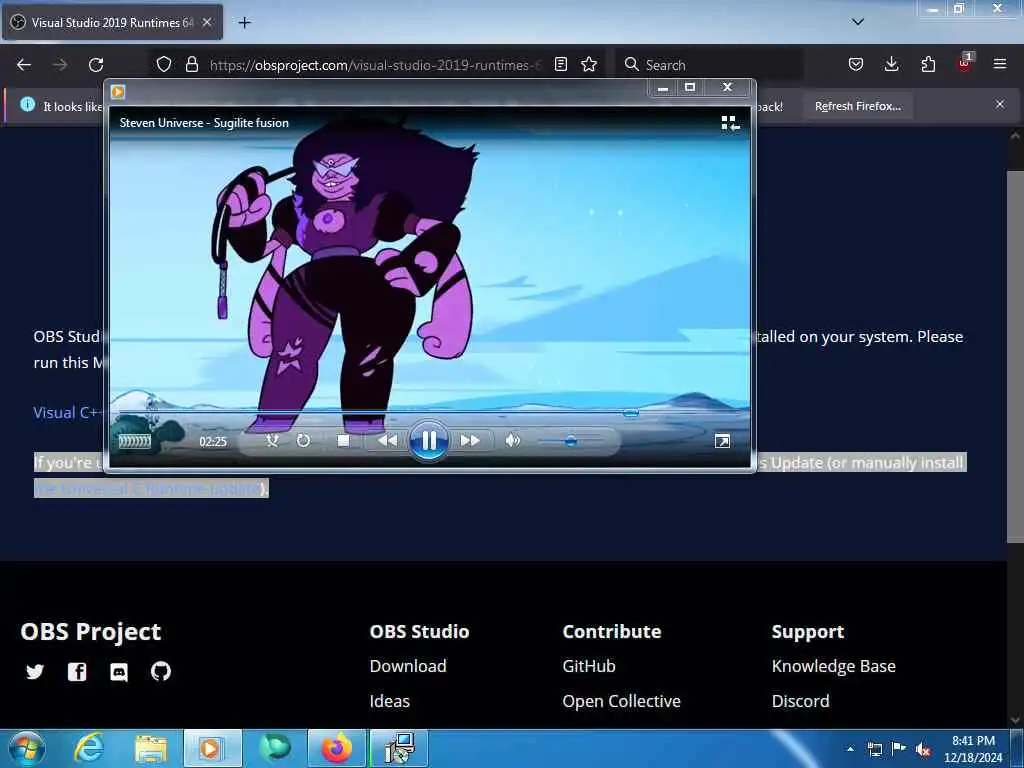1024x768 pixels.
Task: Click the Refresh Firefox... button
Action: pyautogui.click(x=857, y=106)
